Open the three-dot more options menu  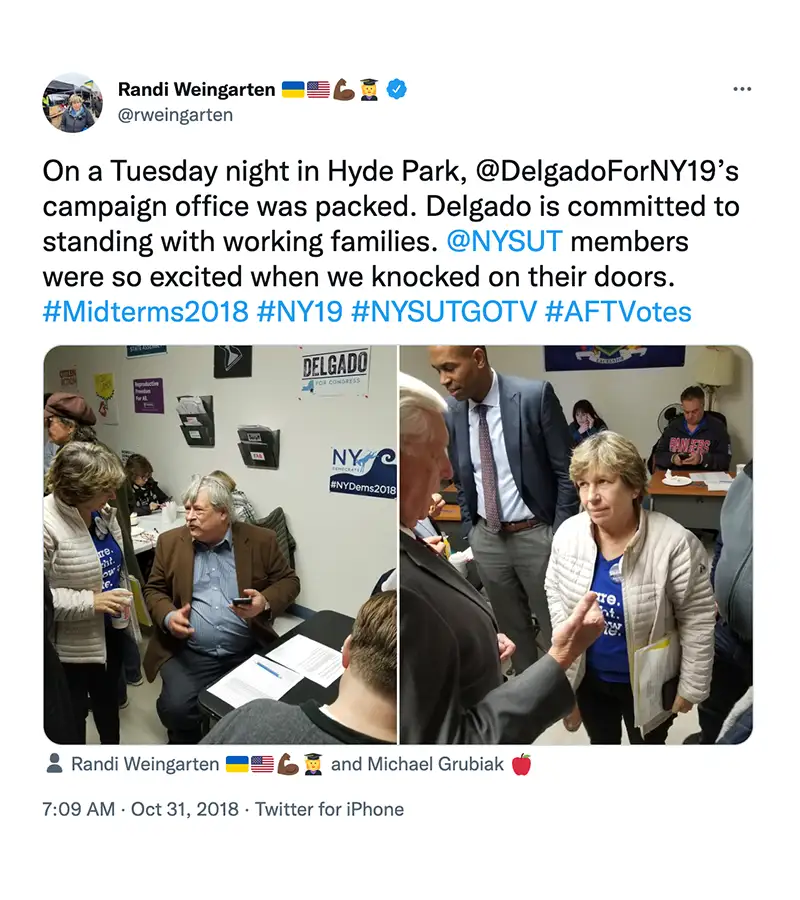(x=742, y=89)
